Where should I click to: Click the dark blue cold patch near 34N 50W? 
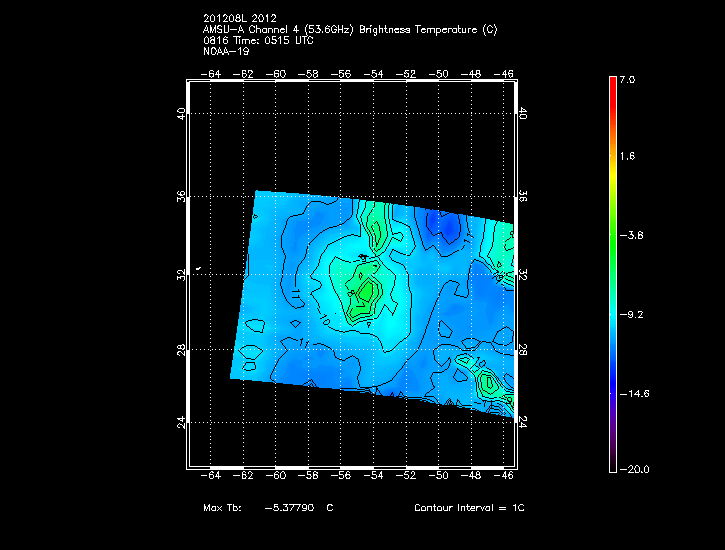(444, 229)
